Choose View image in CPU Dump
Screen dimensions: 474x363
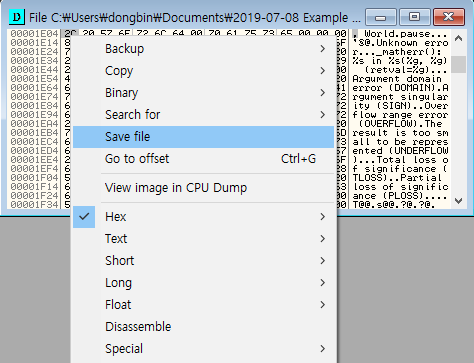(203, 188)
